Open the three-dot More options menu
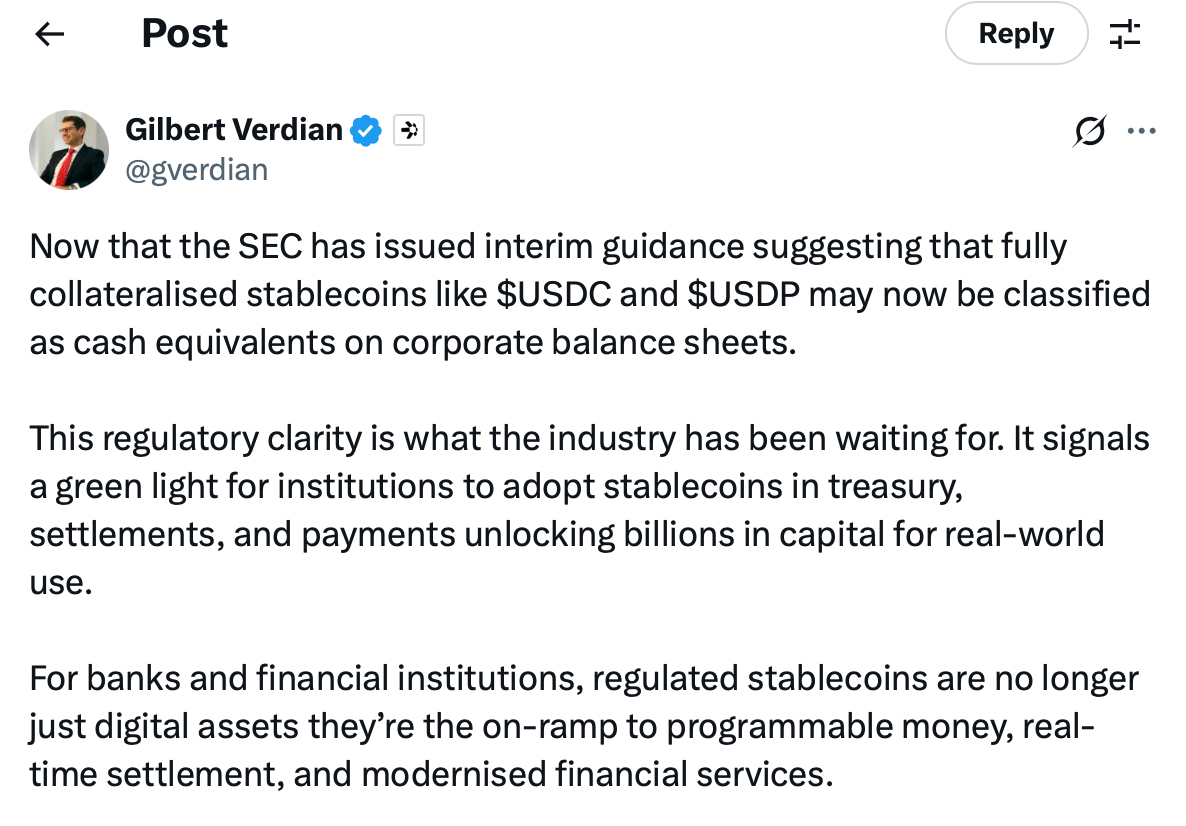The height and width of the screenshot is (826, 1186). [x=1141, y=131]
